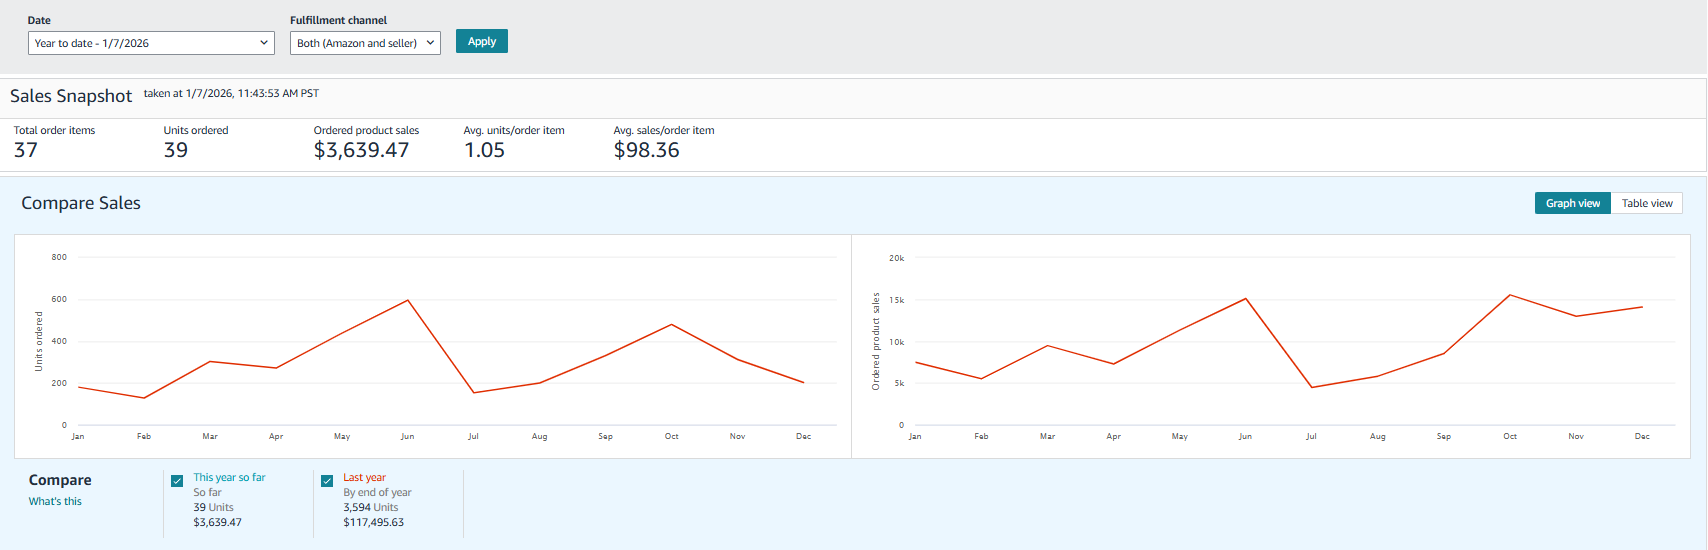Click the chevron arrow in Fulfillment channel dropdown
This screenshot has width=1708, height=550.
[430, 43]
